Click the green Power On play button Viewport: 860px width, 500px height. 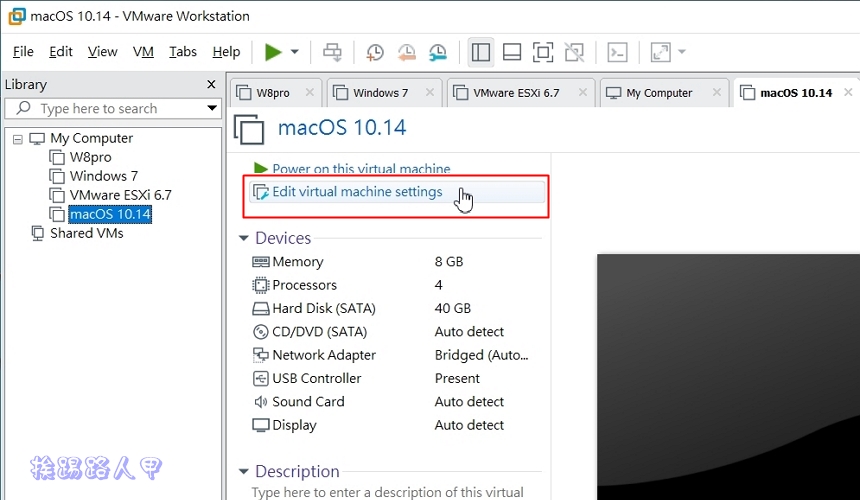(272, 52)
